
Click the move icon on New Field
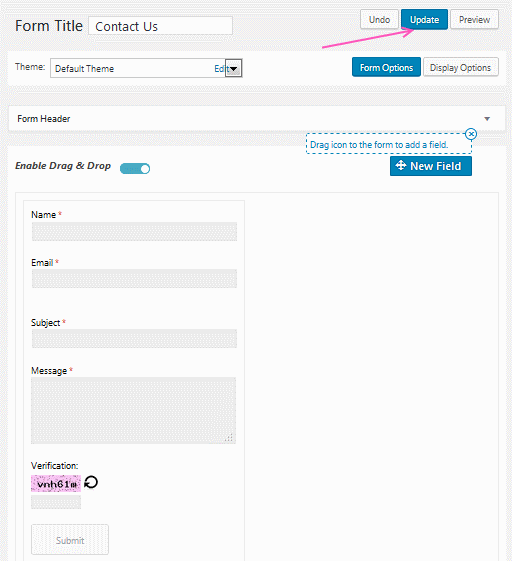[401, 166]
